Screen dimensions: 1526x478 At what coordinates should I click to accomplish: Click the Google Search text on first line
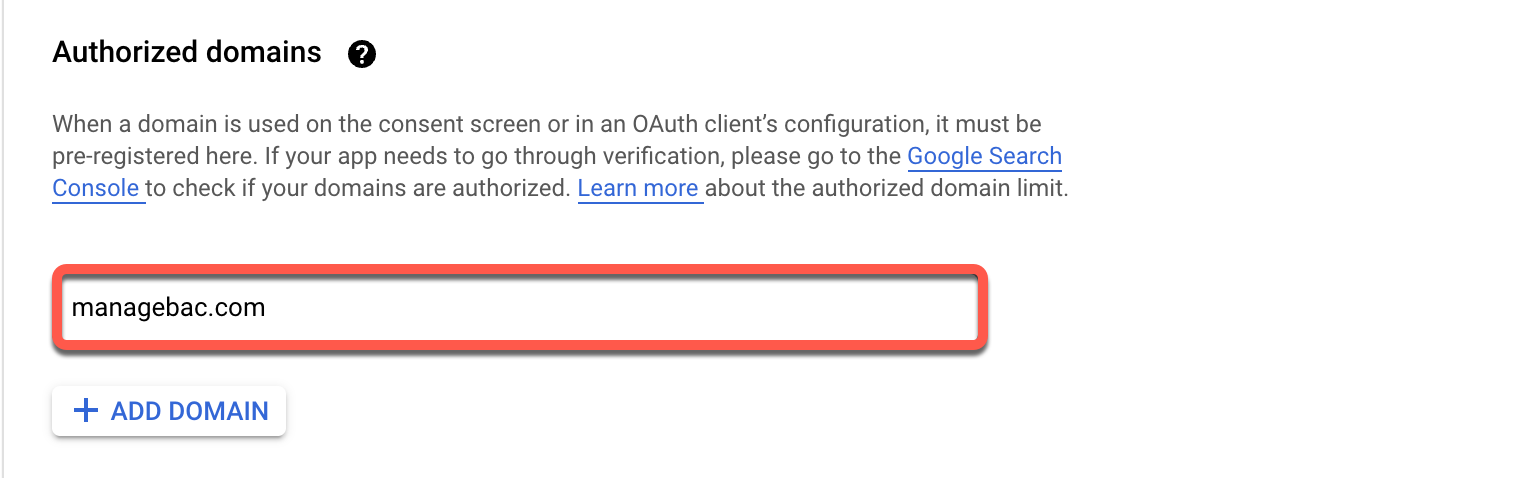pos(984,156)
